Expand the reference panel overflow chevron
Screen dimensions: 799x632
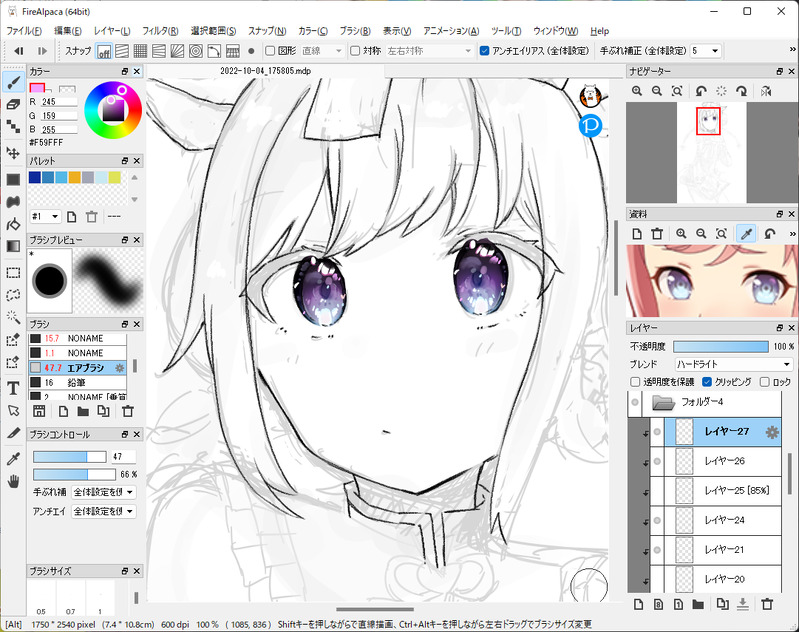click(x=792, y=233)
